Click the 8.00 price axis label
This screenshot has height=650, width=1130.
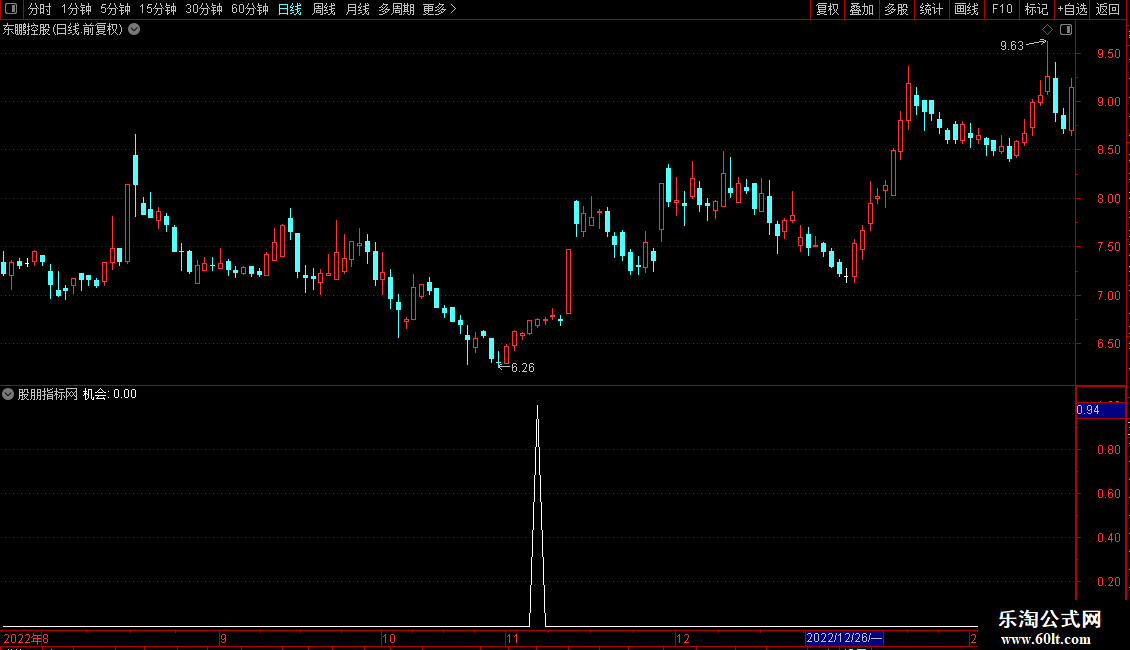point(1108,199)
